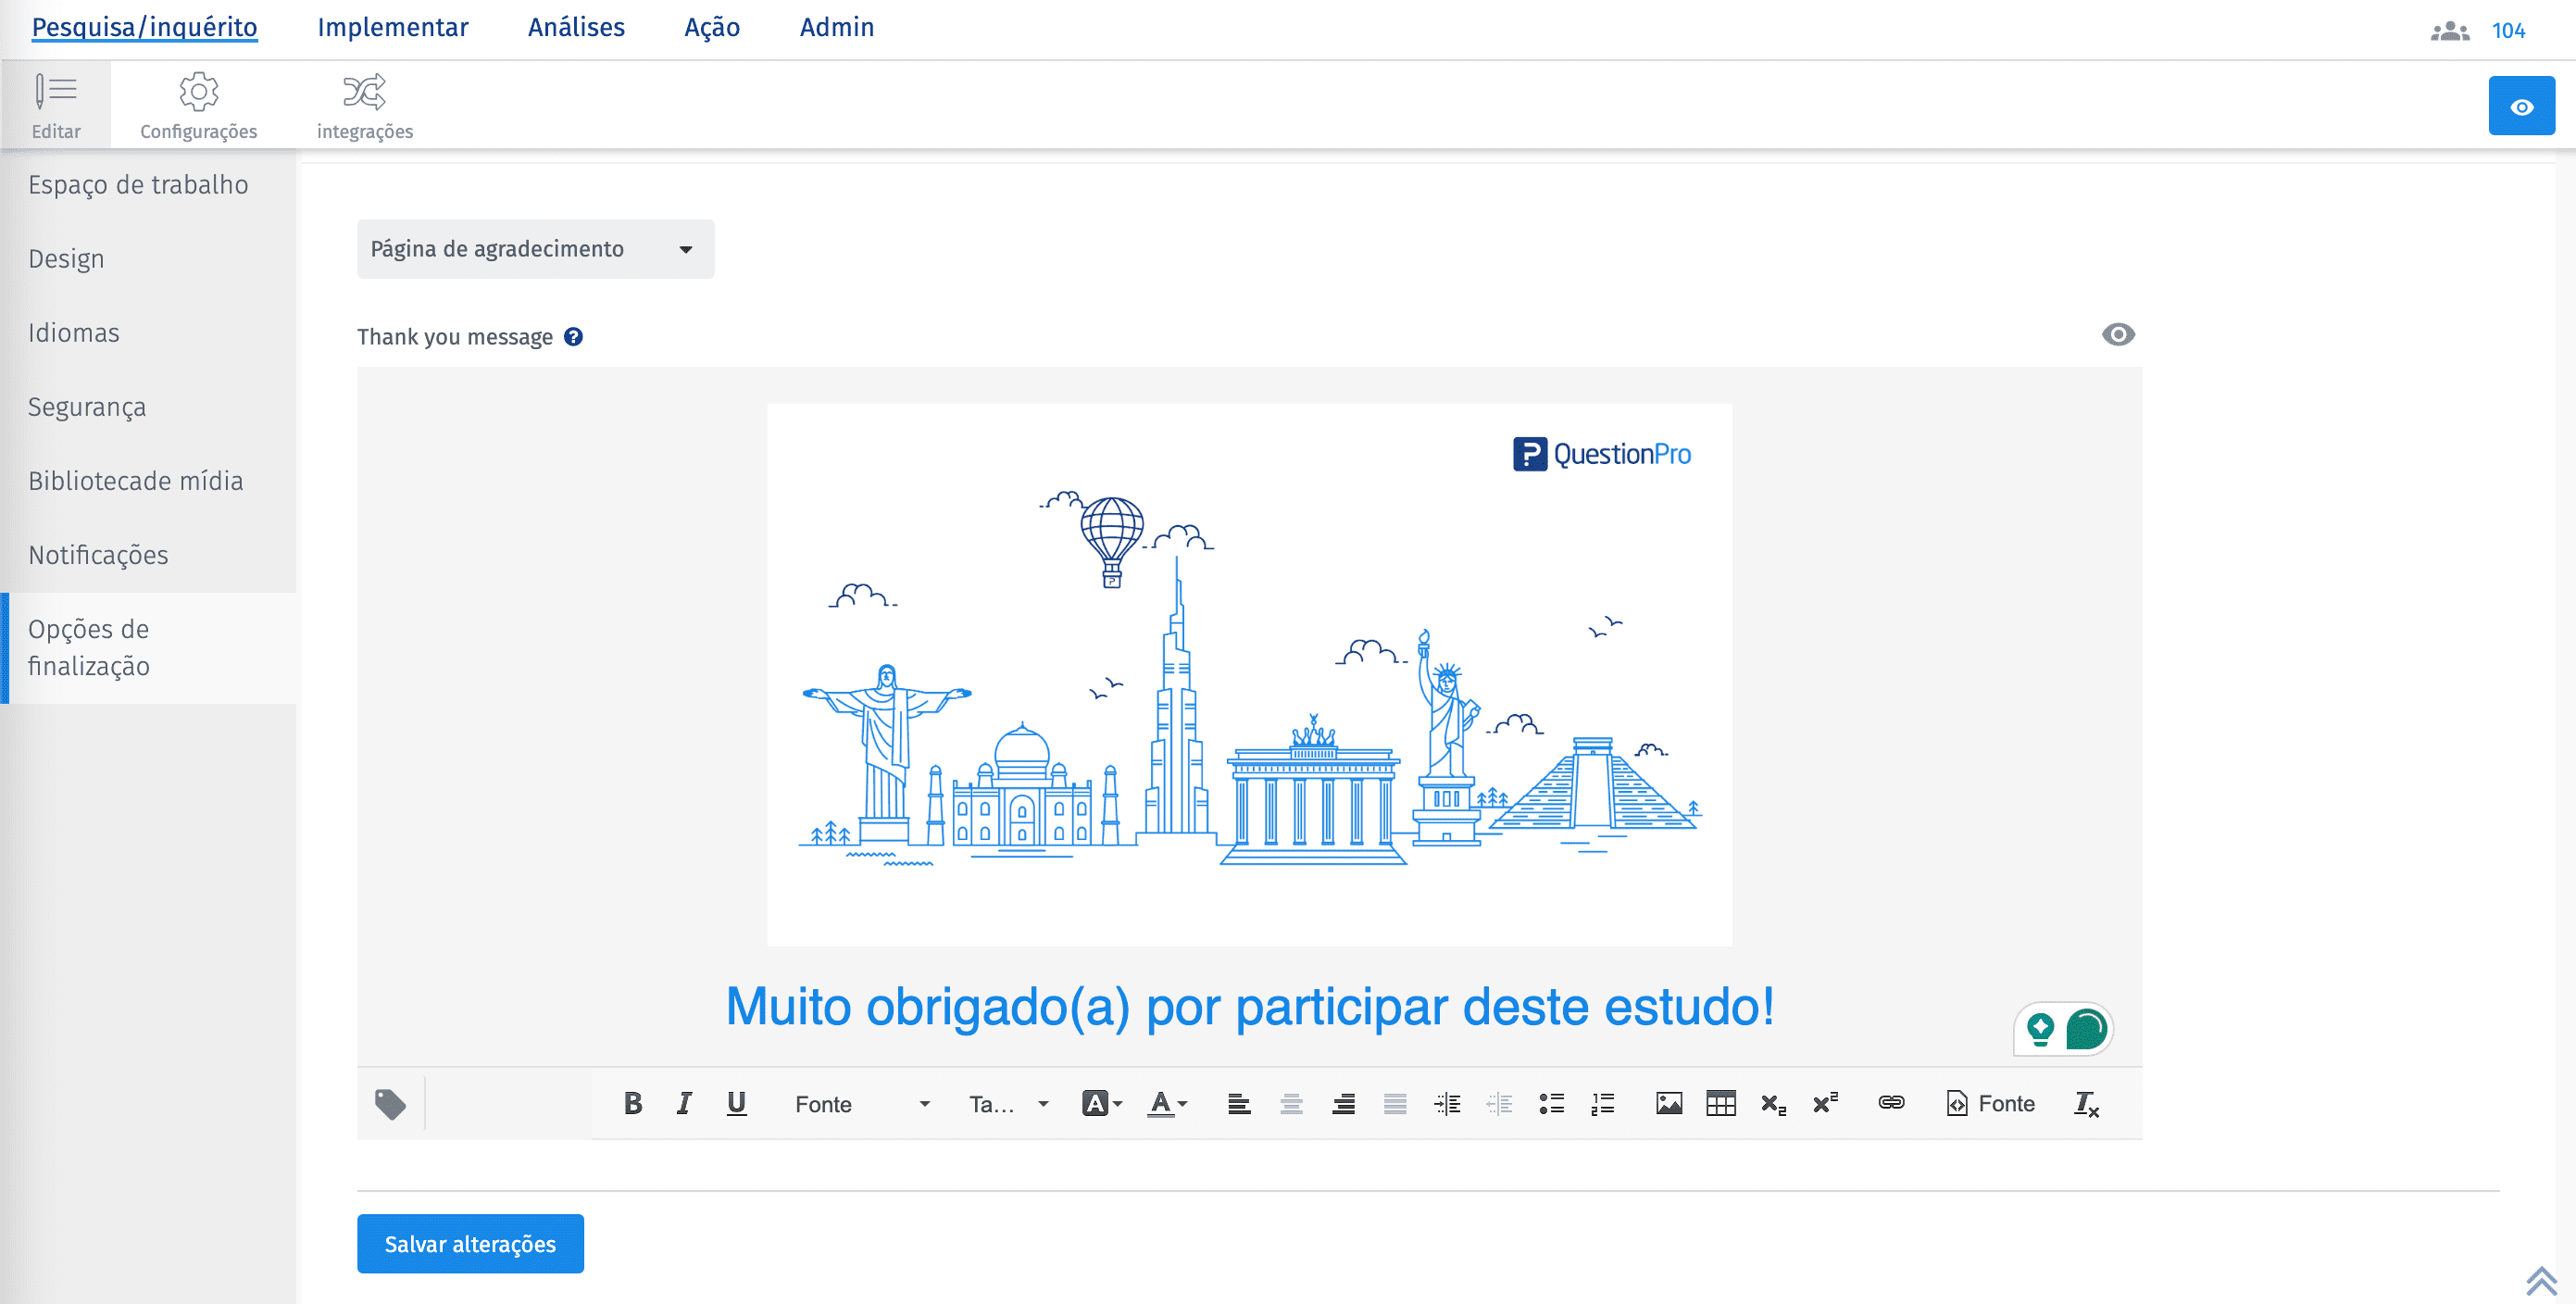Click the blue preview eye button
The width and height of the screenshot is (2576, 1304).
(x=2520, y=107)
